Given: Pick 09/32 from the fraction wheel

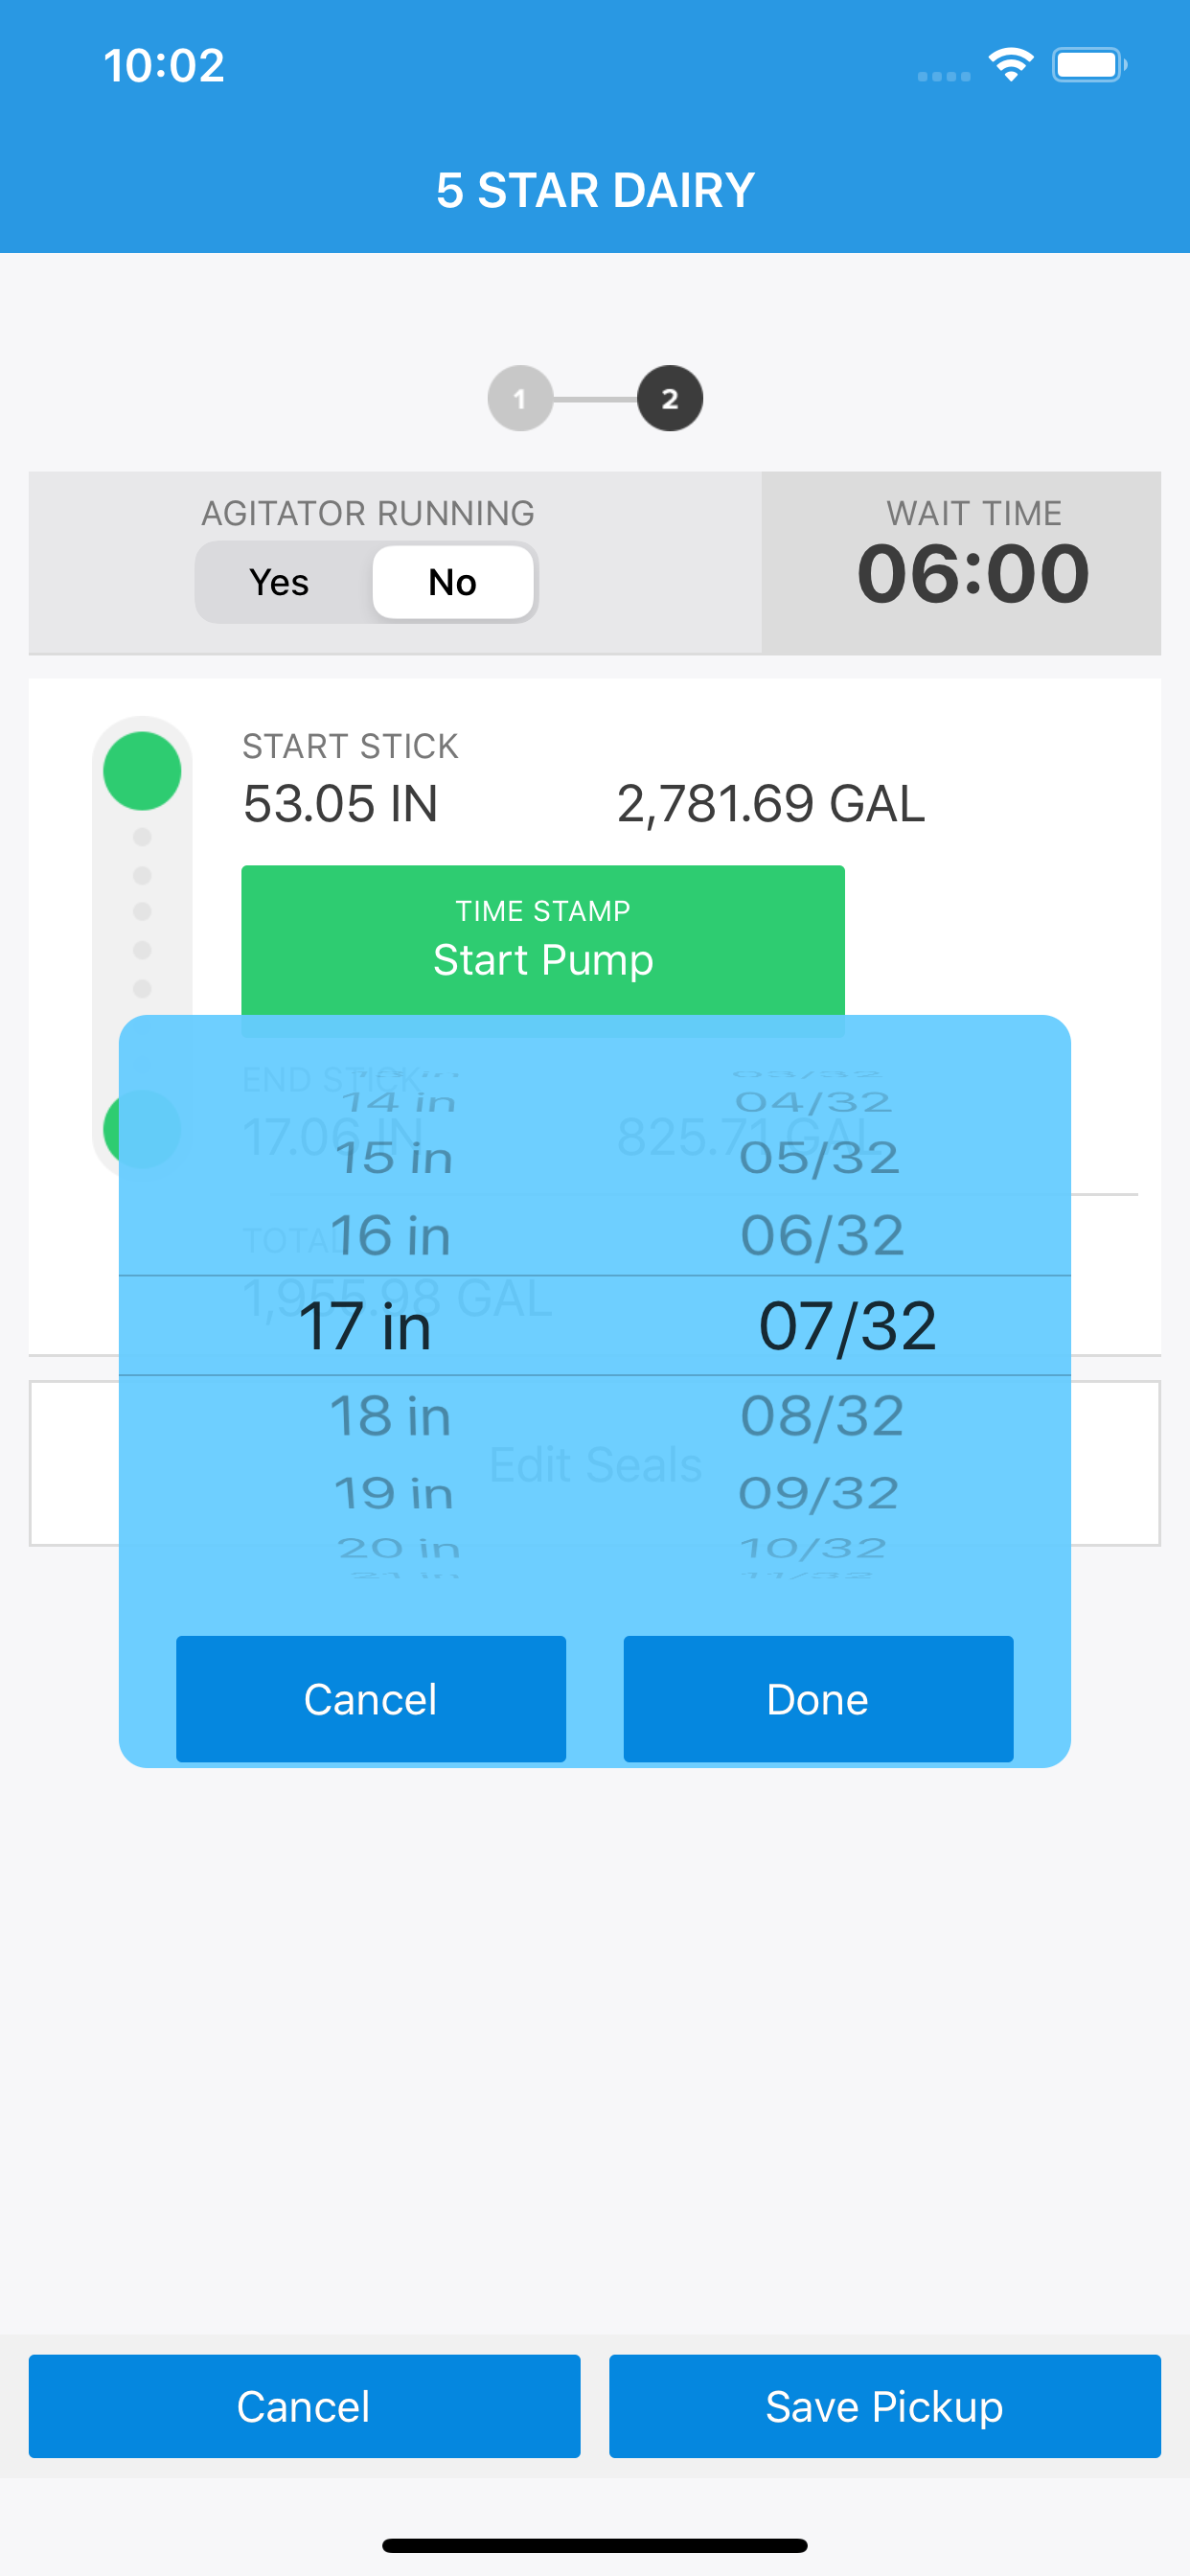Looking at the screenshot, I should click(819, 1493).
